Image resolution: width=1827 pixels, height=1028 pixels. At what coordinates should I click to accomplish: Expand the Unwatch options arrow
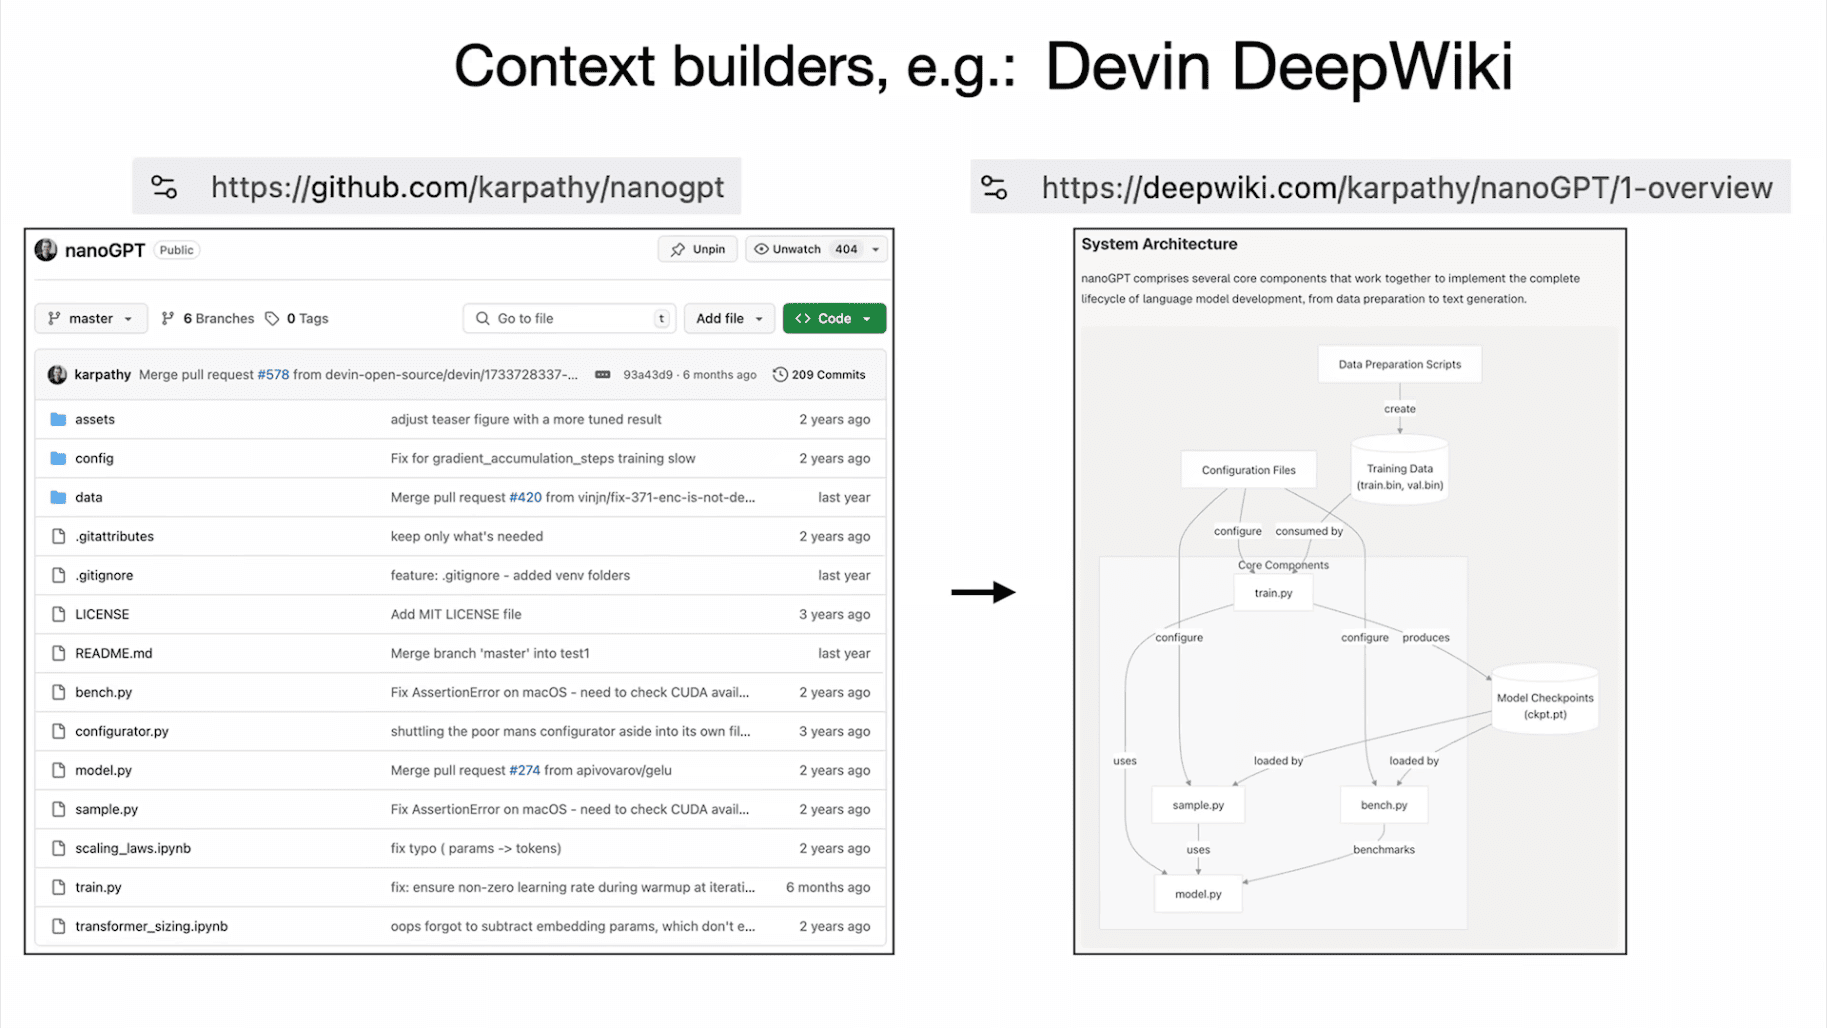point(876,249)
